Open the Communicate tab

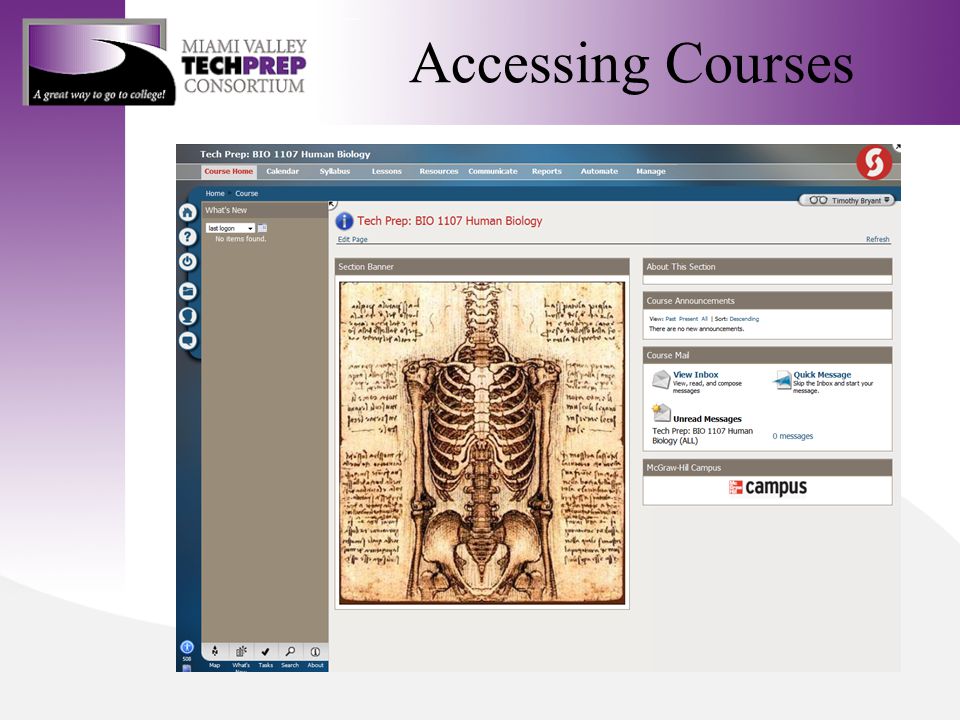coord(493,171)
